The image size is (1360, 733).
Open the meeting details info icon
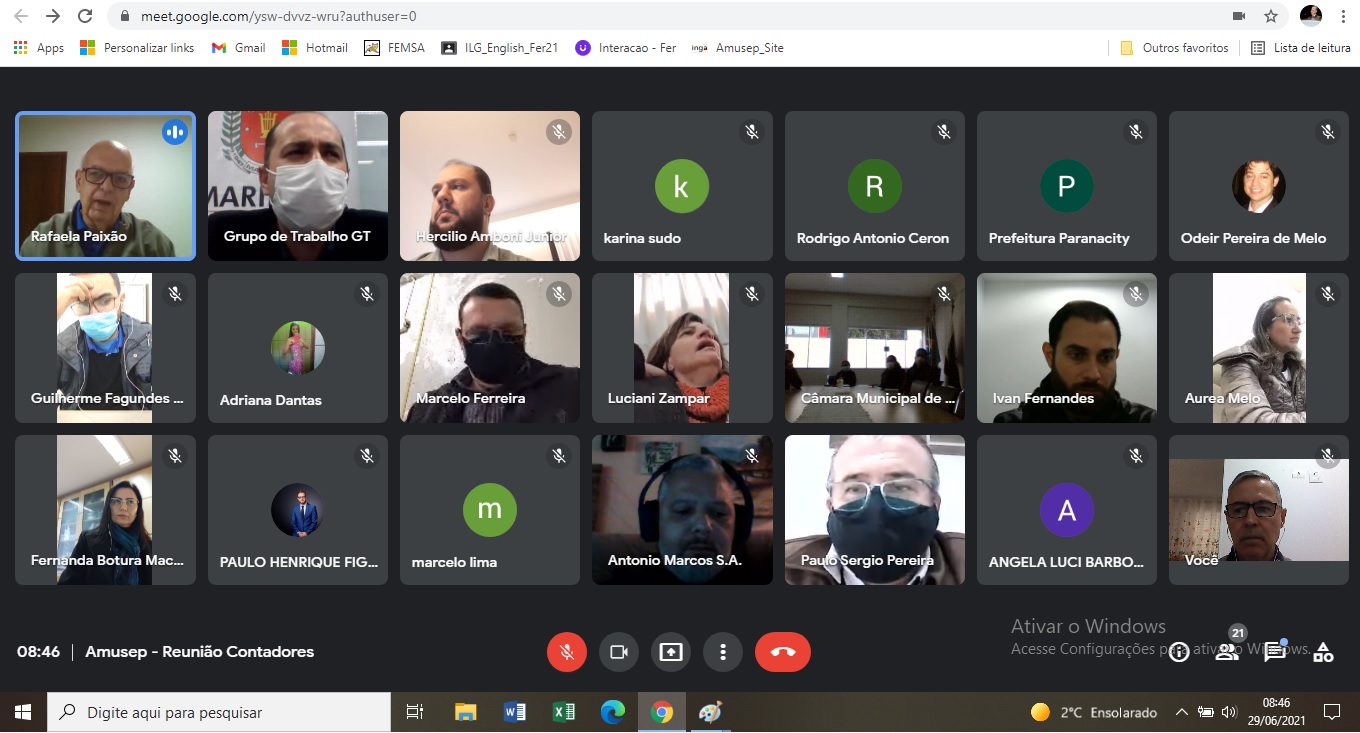[x=1179, y=652]
